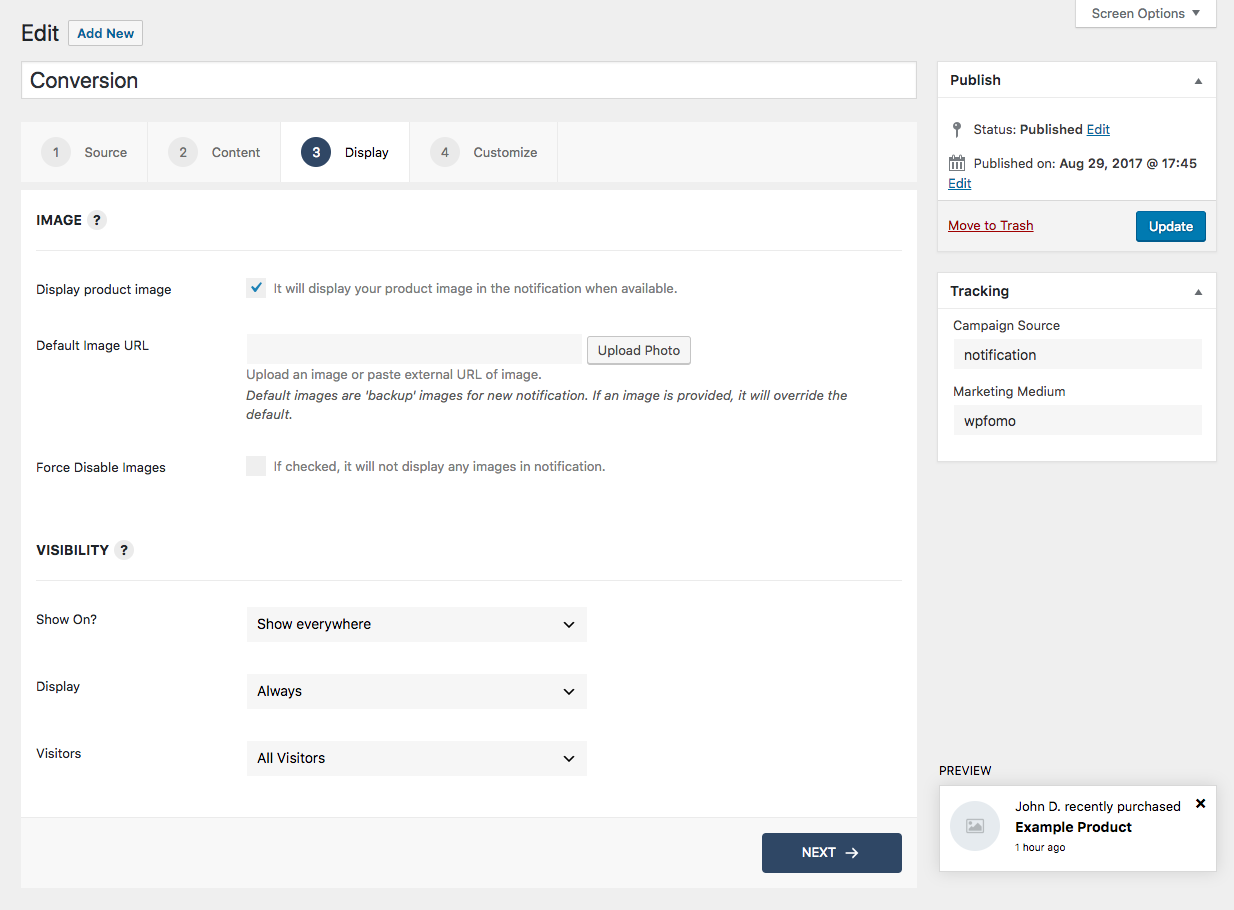1234x910 pixels.
Task: Open the Show On? dropdown
Action: pos(416,624)
